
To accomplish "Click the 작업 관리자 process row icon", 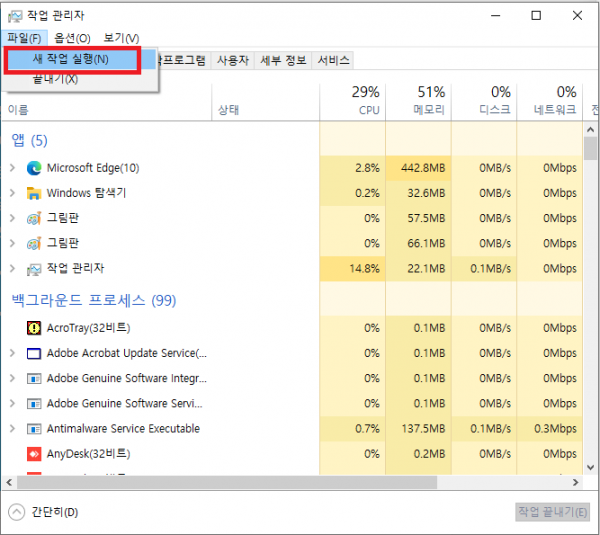I will coord(34,269).
